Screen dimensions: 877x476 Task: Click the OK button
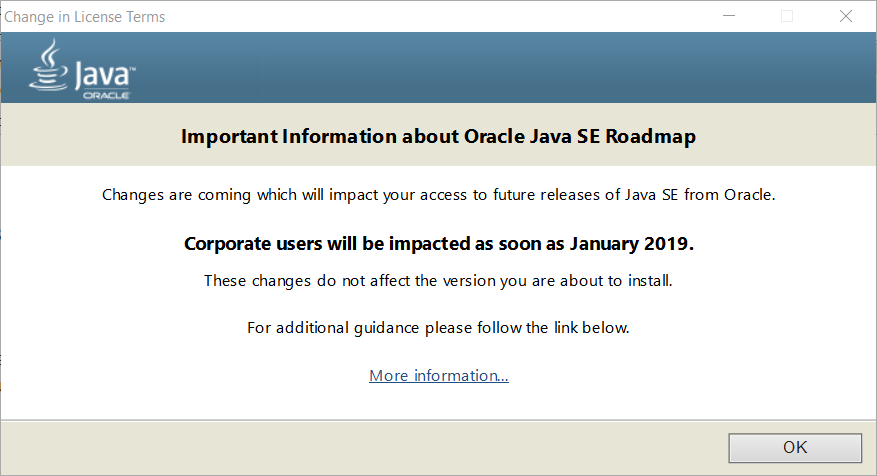pyautogui.click(x=794, y=447)
